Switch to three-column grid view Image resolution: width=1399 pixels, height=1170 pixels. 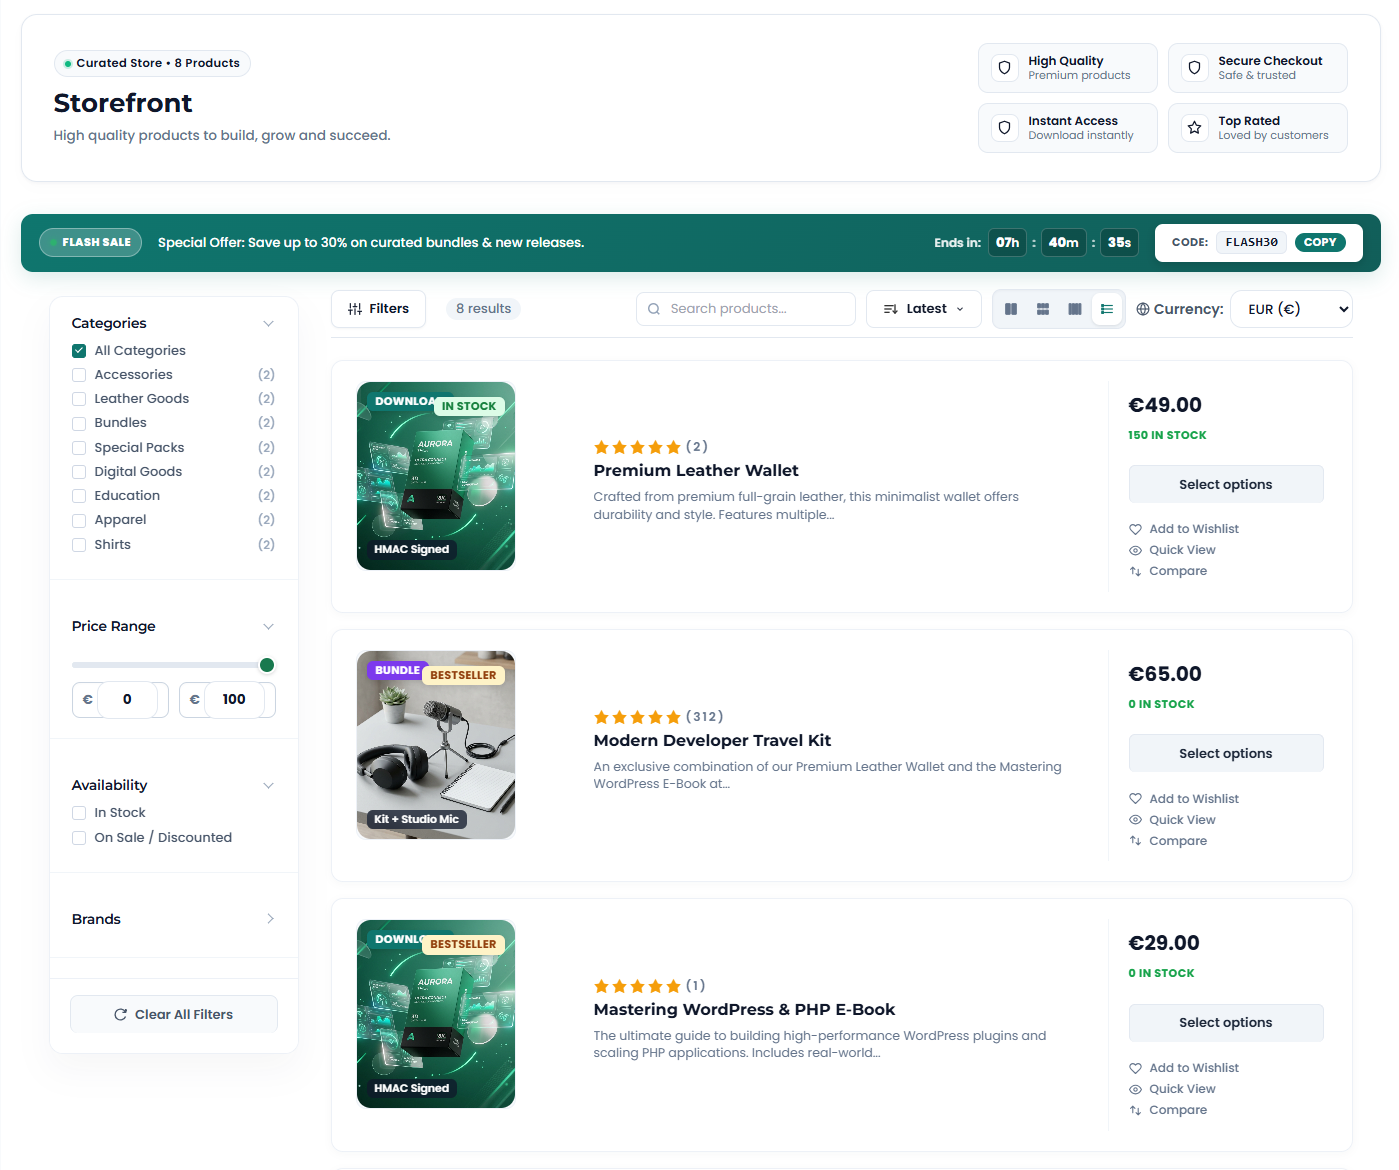tap(1043, 309)
